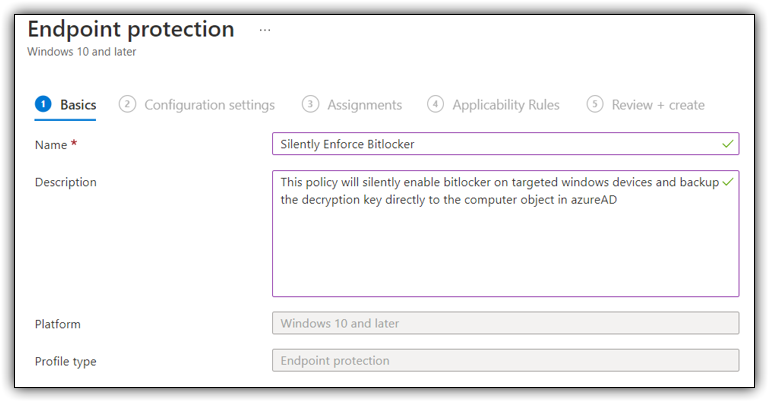Focus the Name field containing Silently Enforce Bitlocker
Image resolution: width=769 pixels, height=402 pixels.
pyautogui.click(x=506, y=144)
